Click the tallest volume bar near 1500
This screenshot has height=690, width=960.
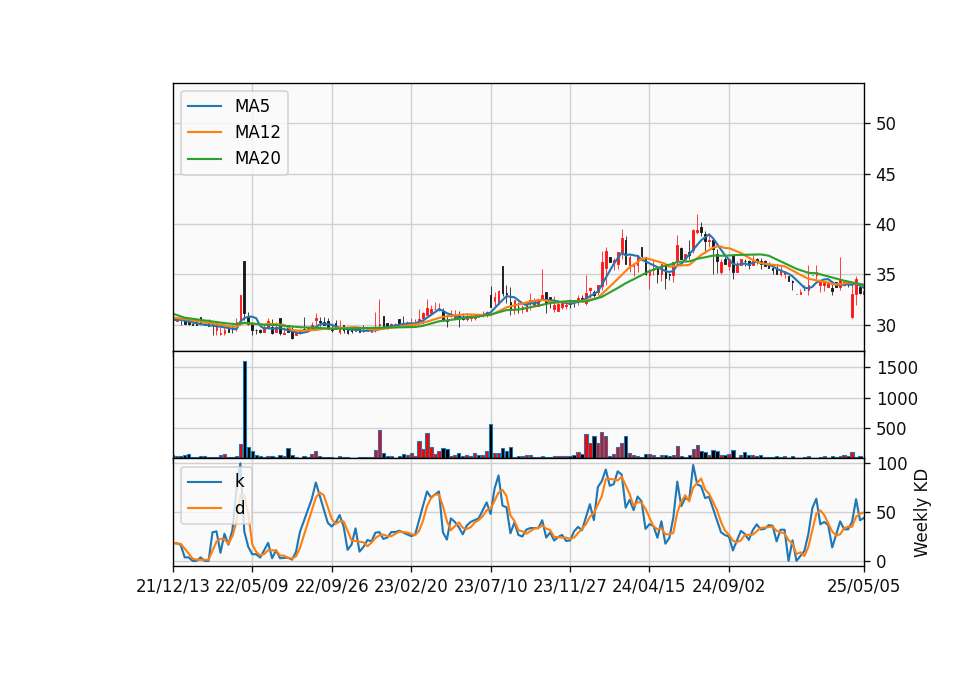tap(245, 410)
